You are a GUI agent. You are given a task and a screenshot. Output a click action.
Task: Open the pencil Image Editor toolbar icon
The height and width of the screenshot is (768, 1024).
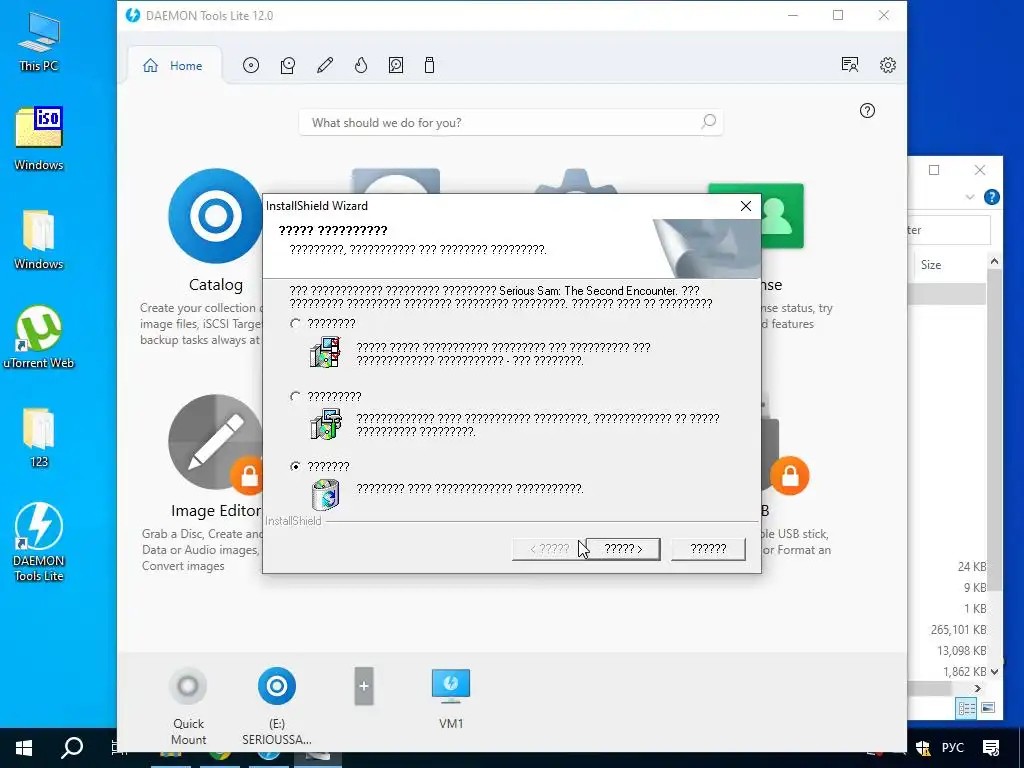[325, 65]
